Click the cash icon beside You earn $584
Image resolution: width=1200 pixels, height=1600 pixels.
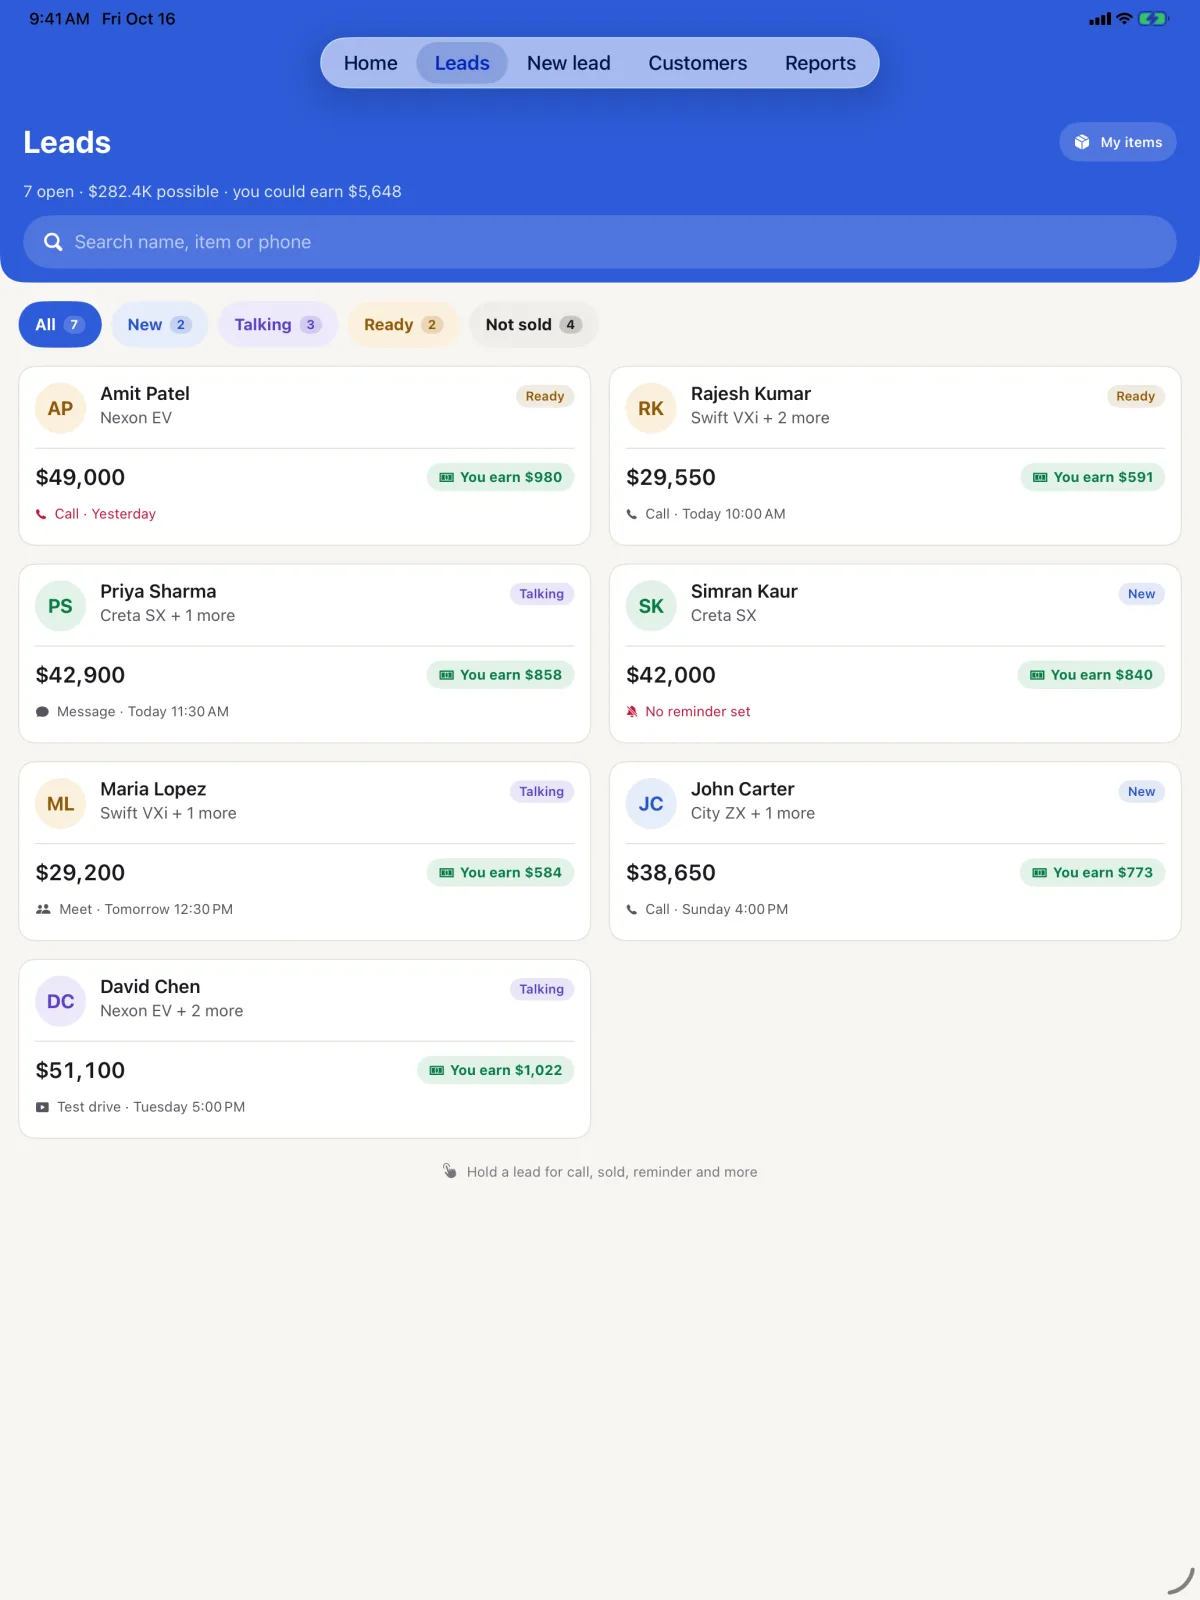coord(447,873)
